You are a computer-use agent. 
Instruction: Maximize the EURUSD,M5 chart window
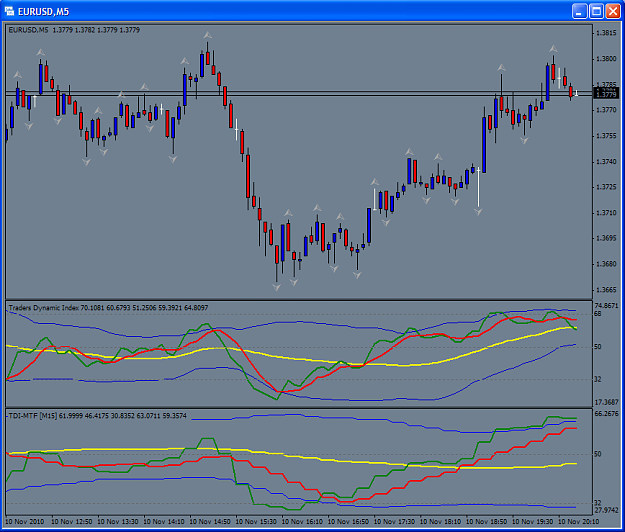click(596, 11)
